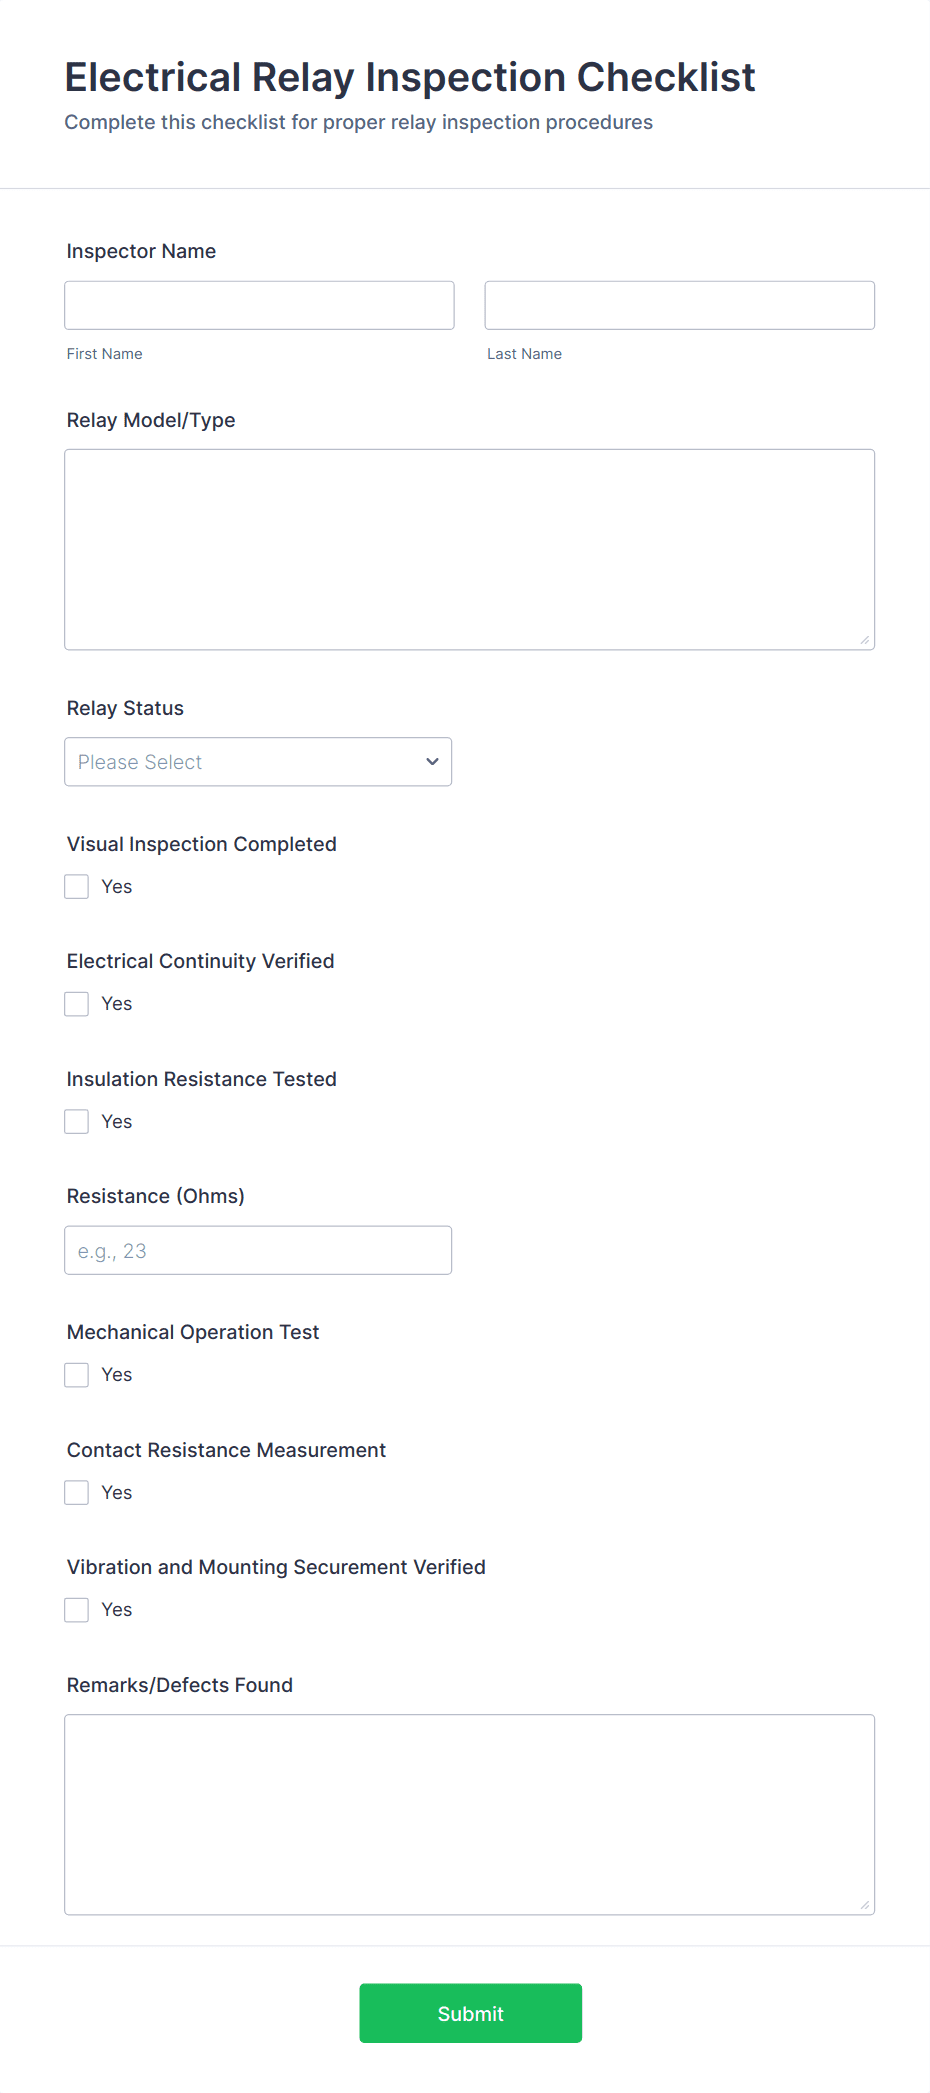This screenshot has width=930, height=2093.
Task: Click the Last Name input field
Action: click(679, 305)
